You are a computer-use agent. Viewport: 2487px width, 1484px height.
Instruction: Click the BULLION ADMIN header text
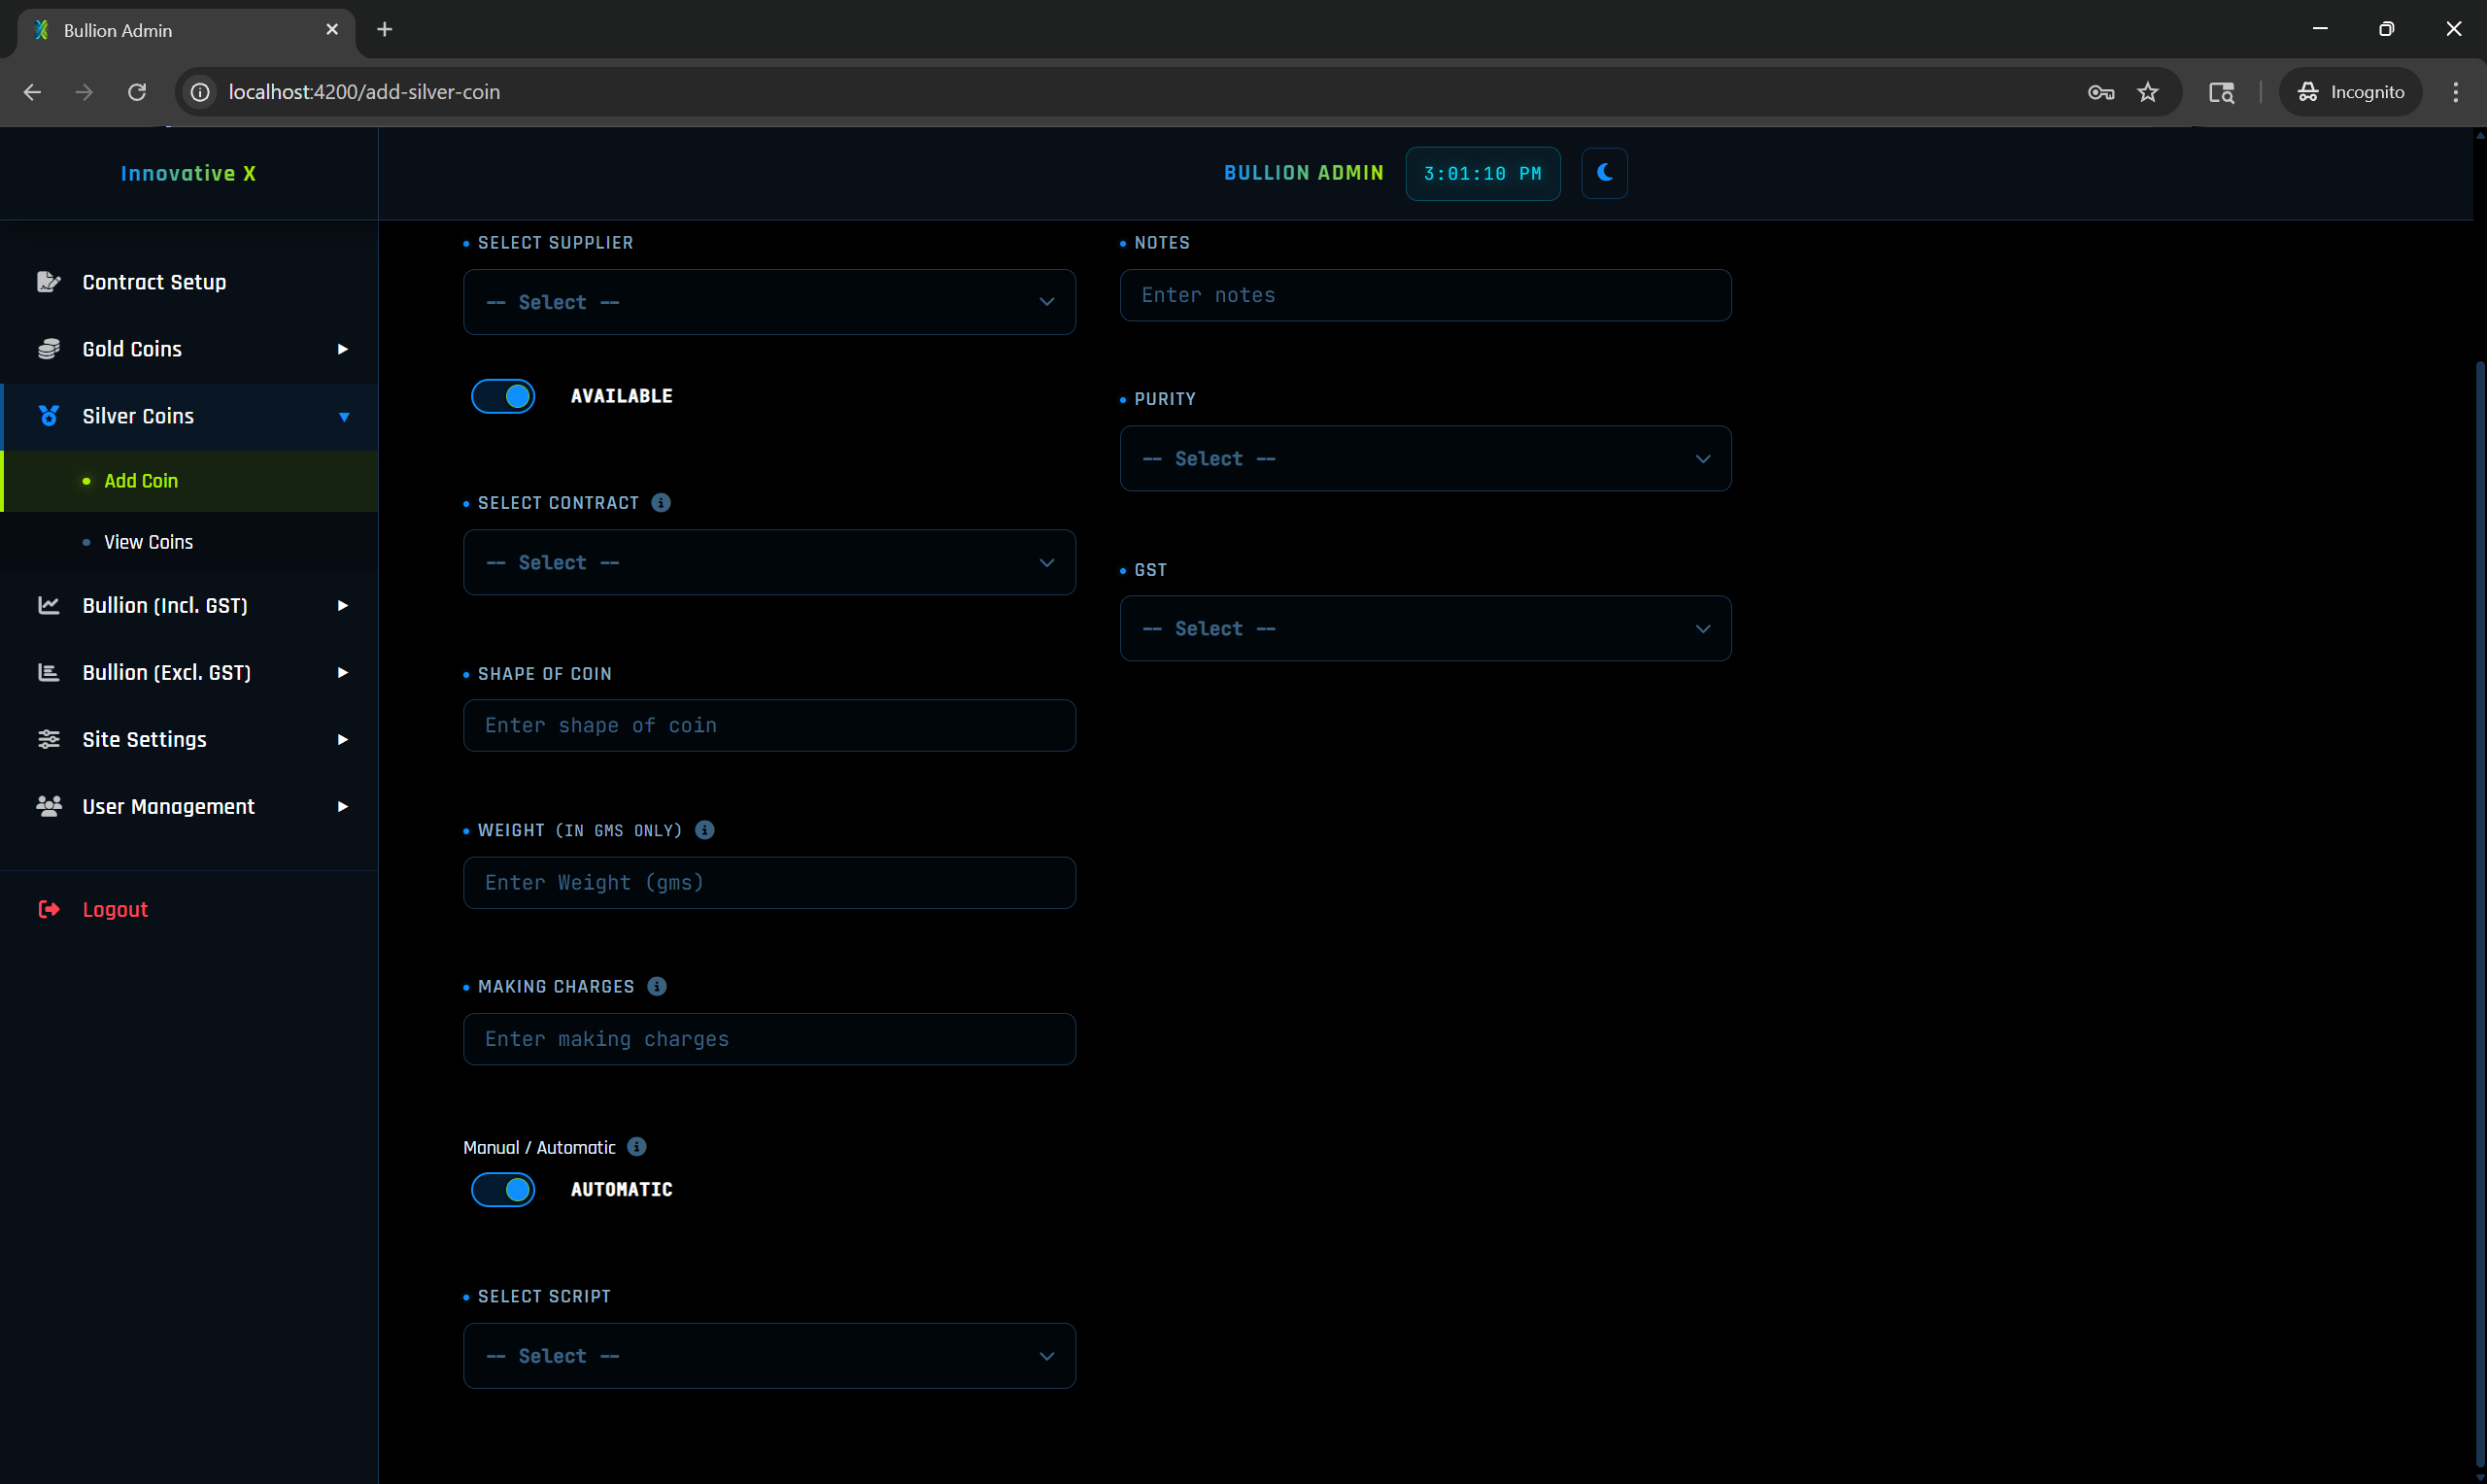[x=1303, y=173]
